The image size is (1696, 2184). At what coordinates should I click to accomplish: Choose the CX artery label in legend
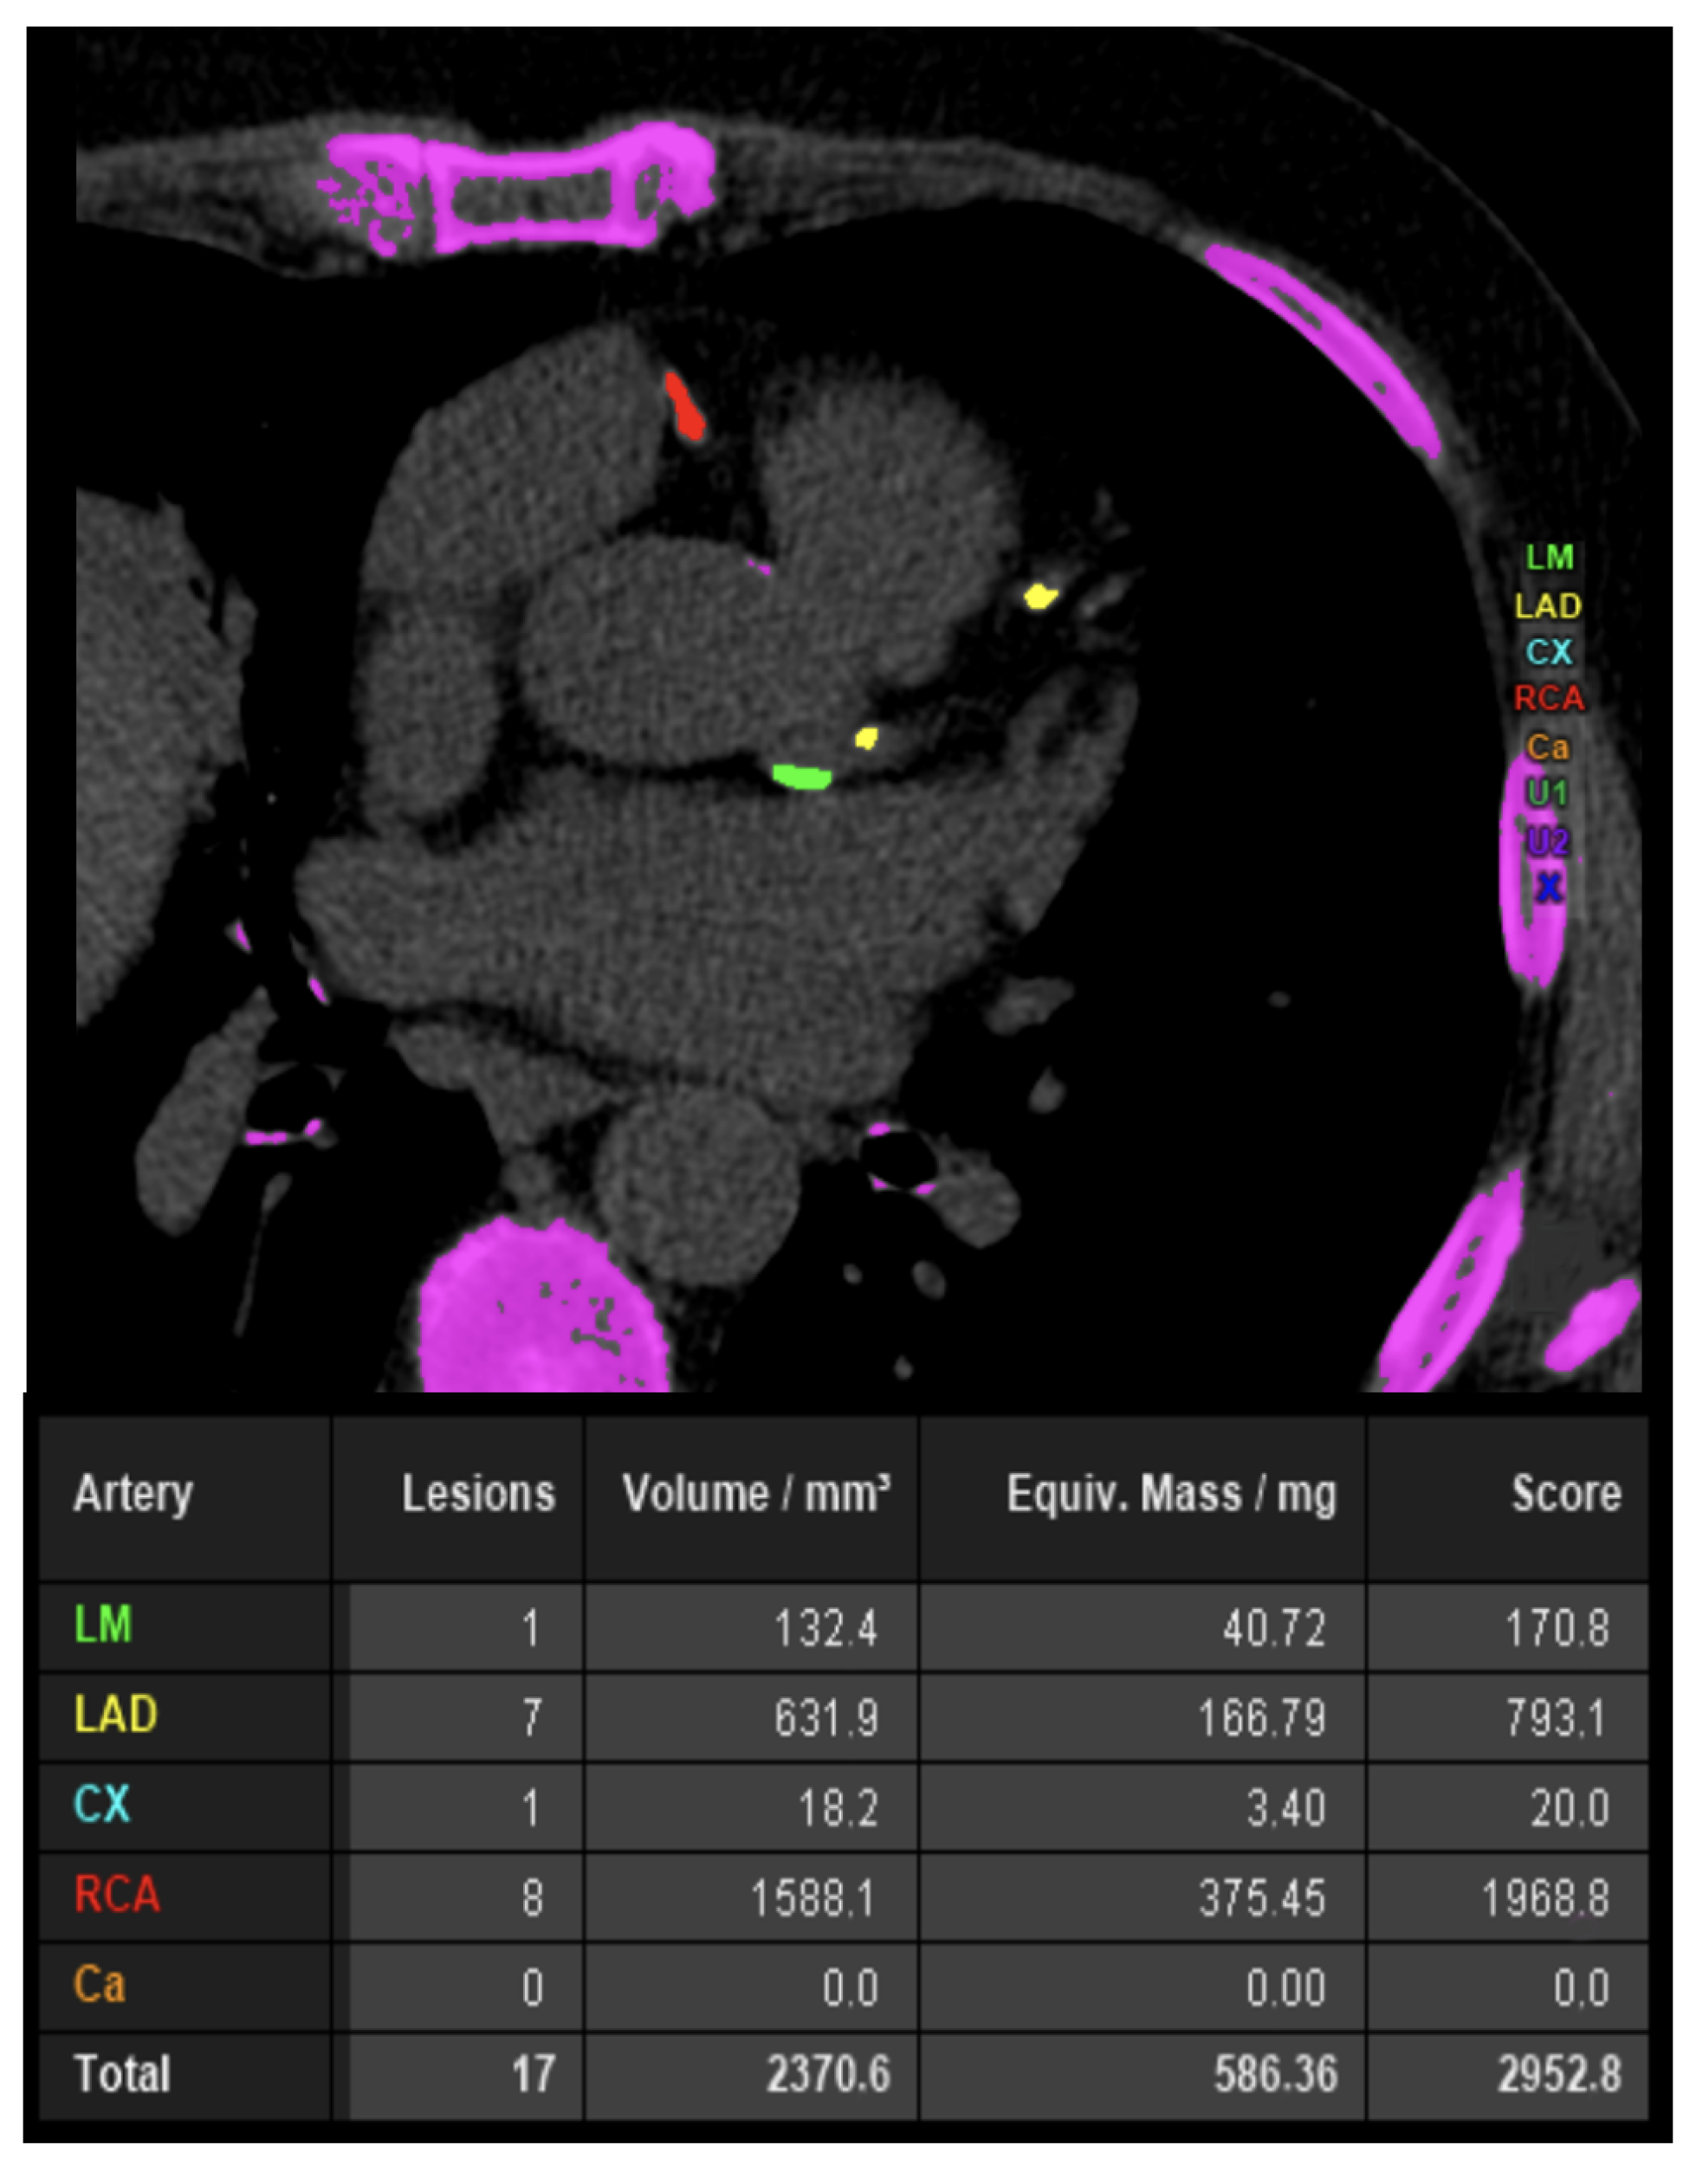coord(1548,652)
